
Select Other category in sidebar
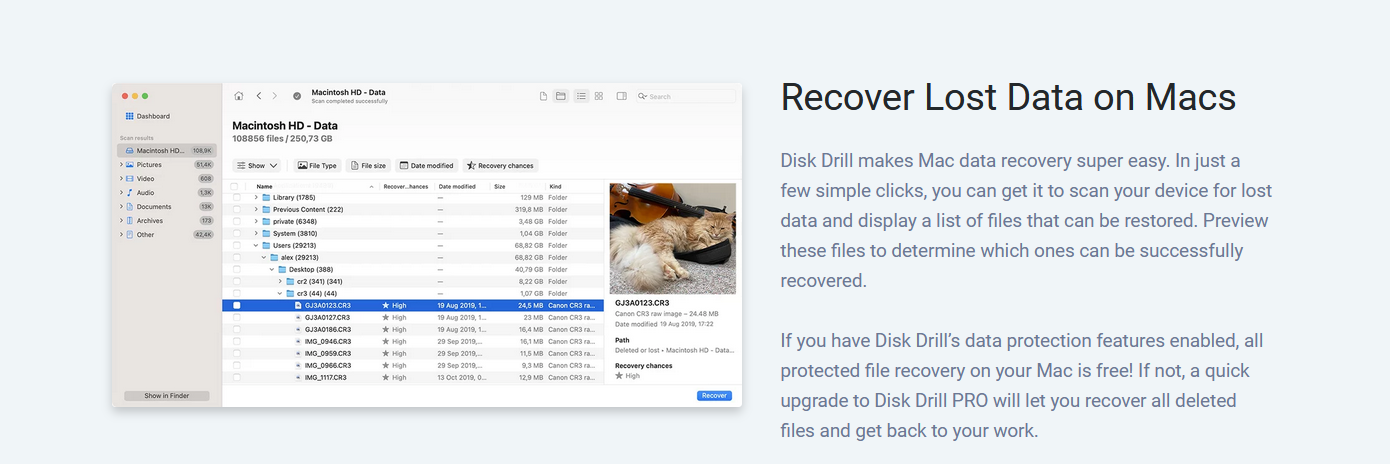pos(165,234)
